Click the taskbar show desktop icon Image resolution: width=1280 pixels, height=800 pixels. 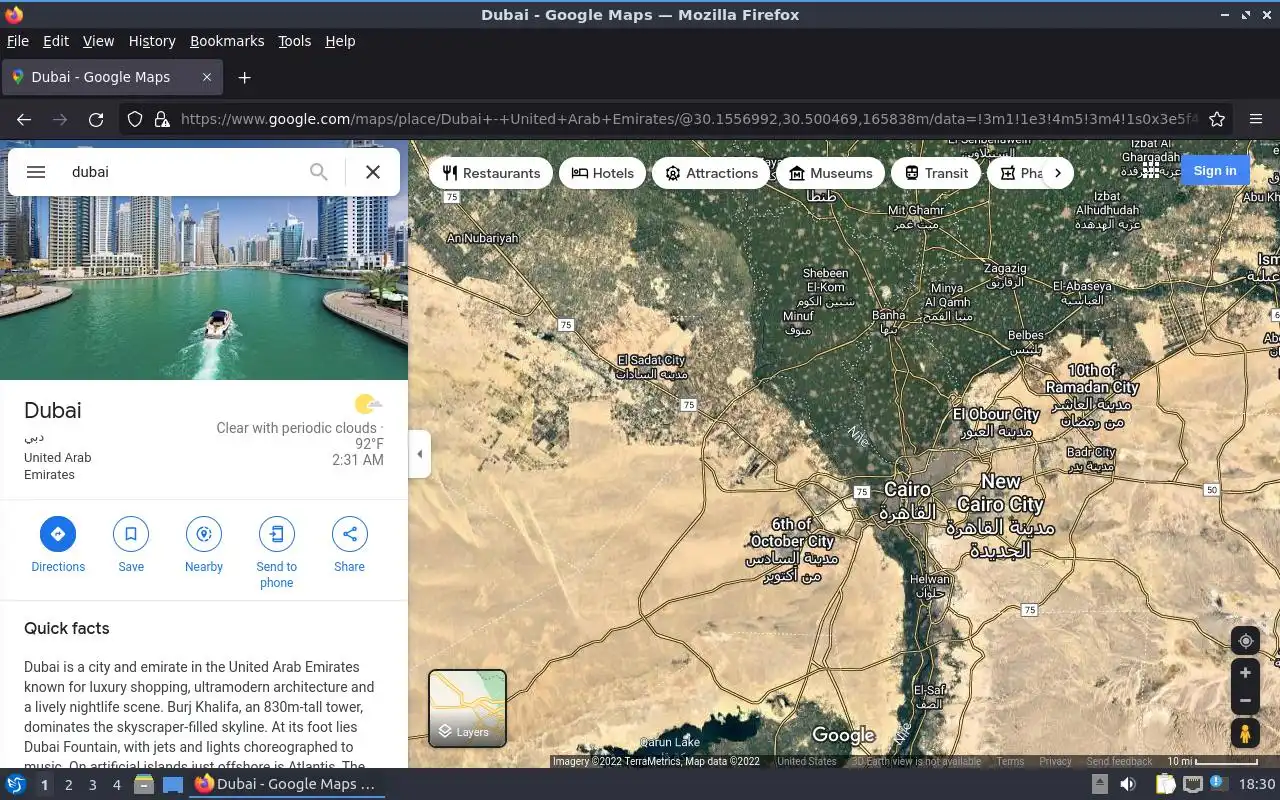173,784
